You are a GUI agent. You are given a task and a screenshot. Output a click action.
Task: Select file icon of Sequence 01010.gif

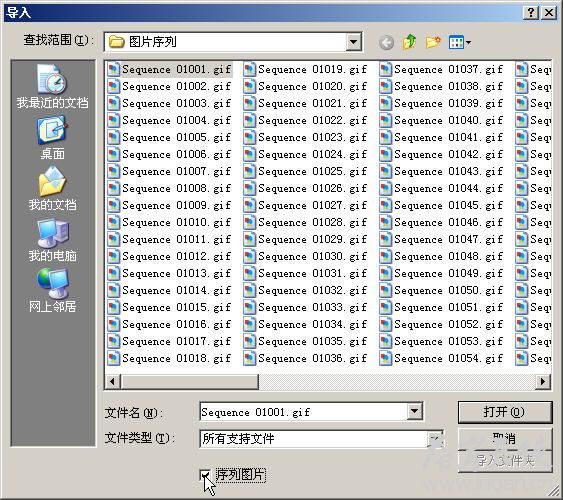113,222
